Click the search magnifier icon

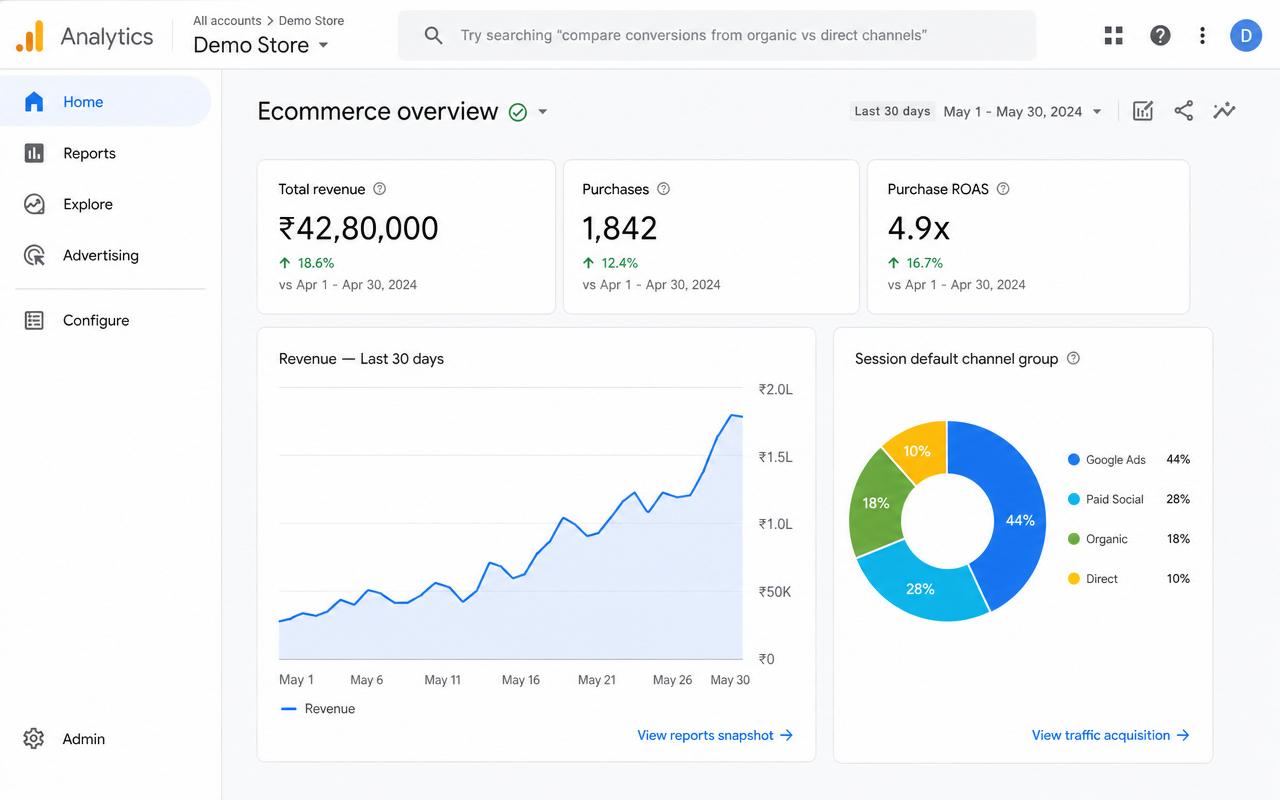click(x=433, y=36)
